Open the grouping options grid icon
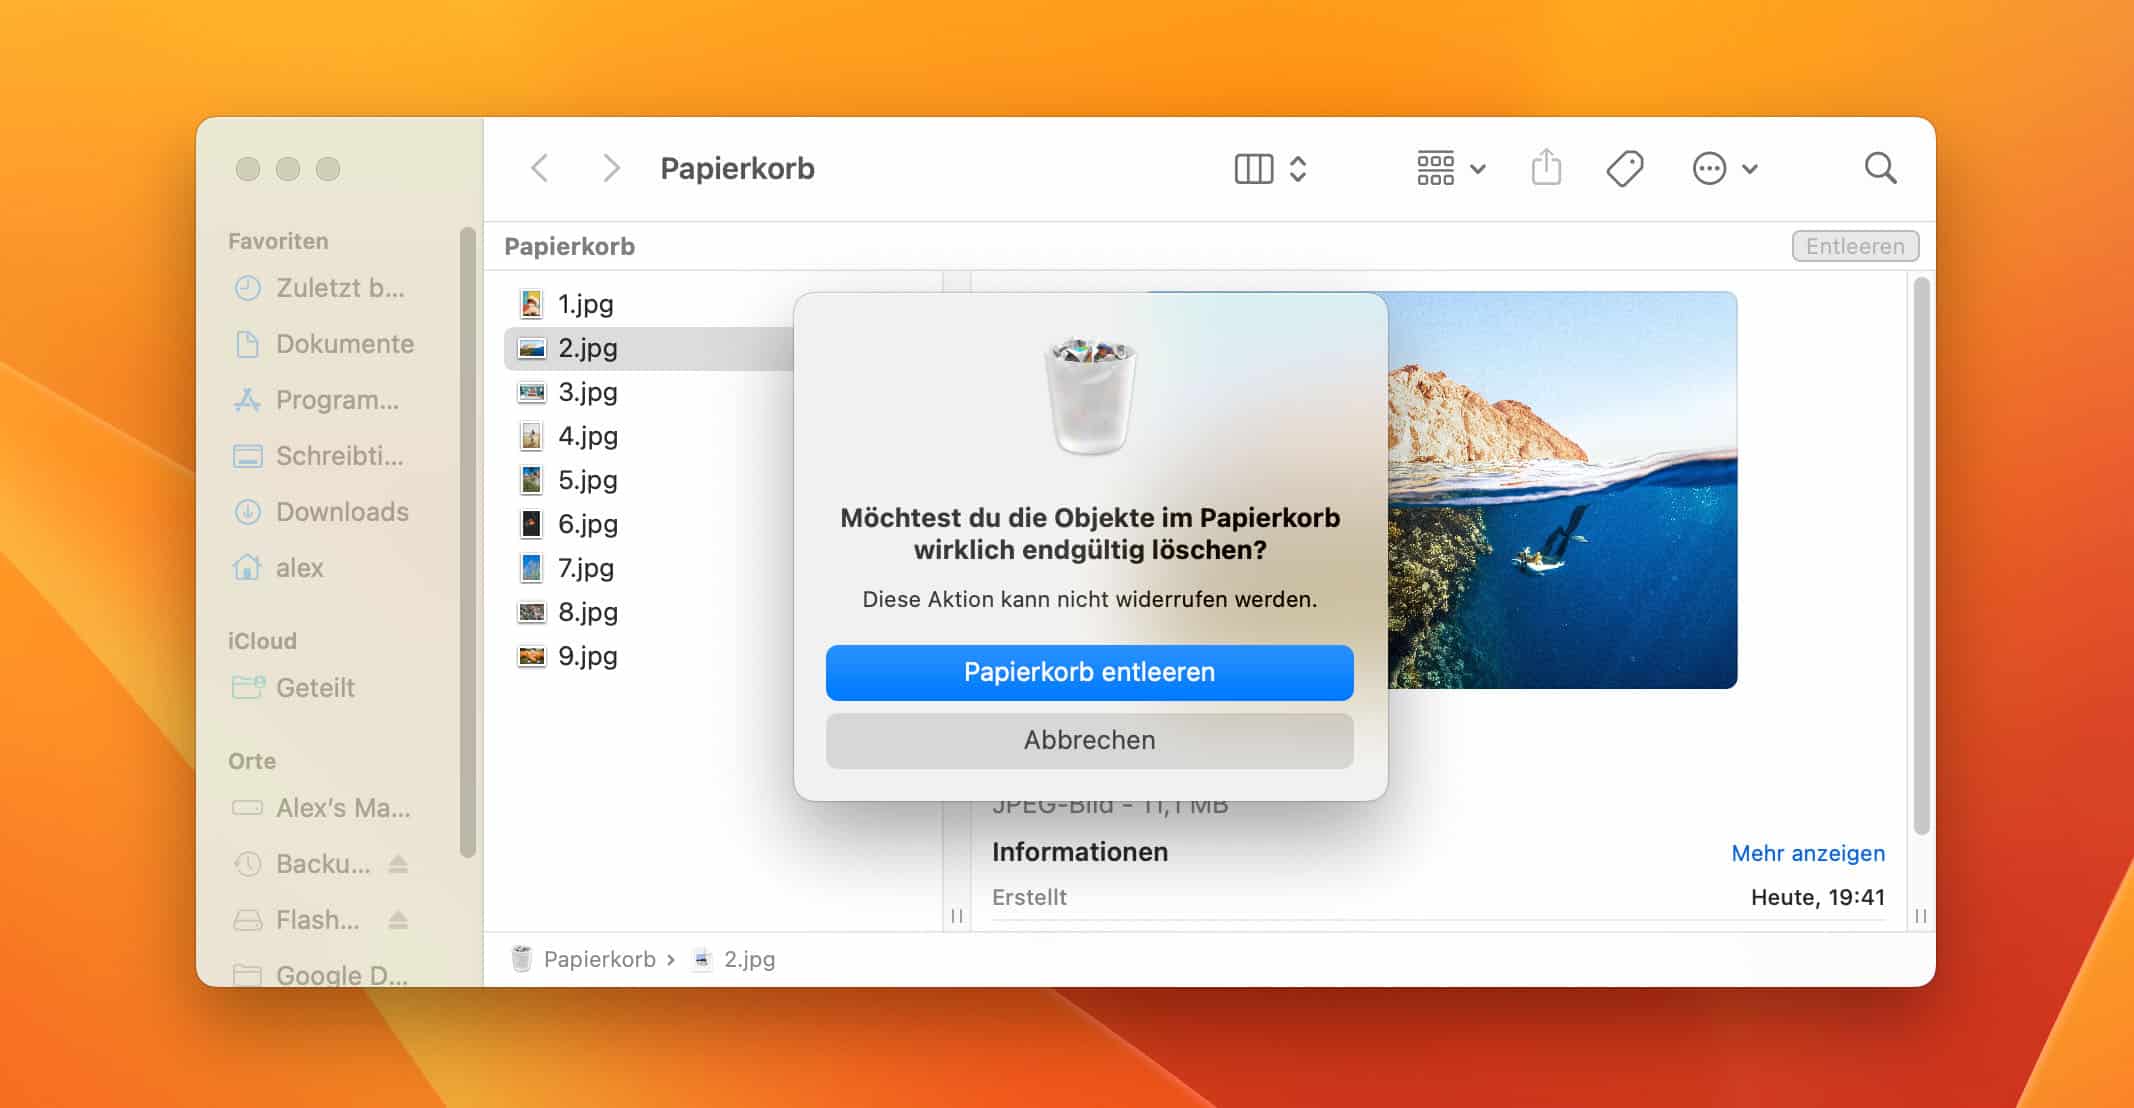Viewport: 2134px width, 1108px height. pos(1435,168)
